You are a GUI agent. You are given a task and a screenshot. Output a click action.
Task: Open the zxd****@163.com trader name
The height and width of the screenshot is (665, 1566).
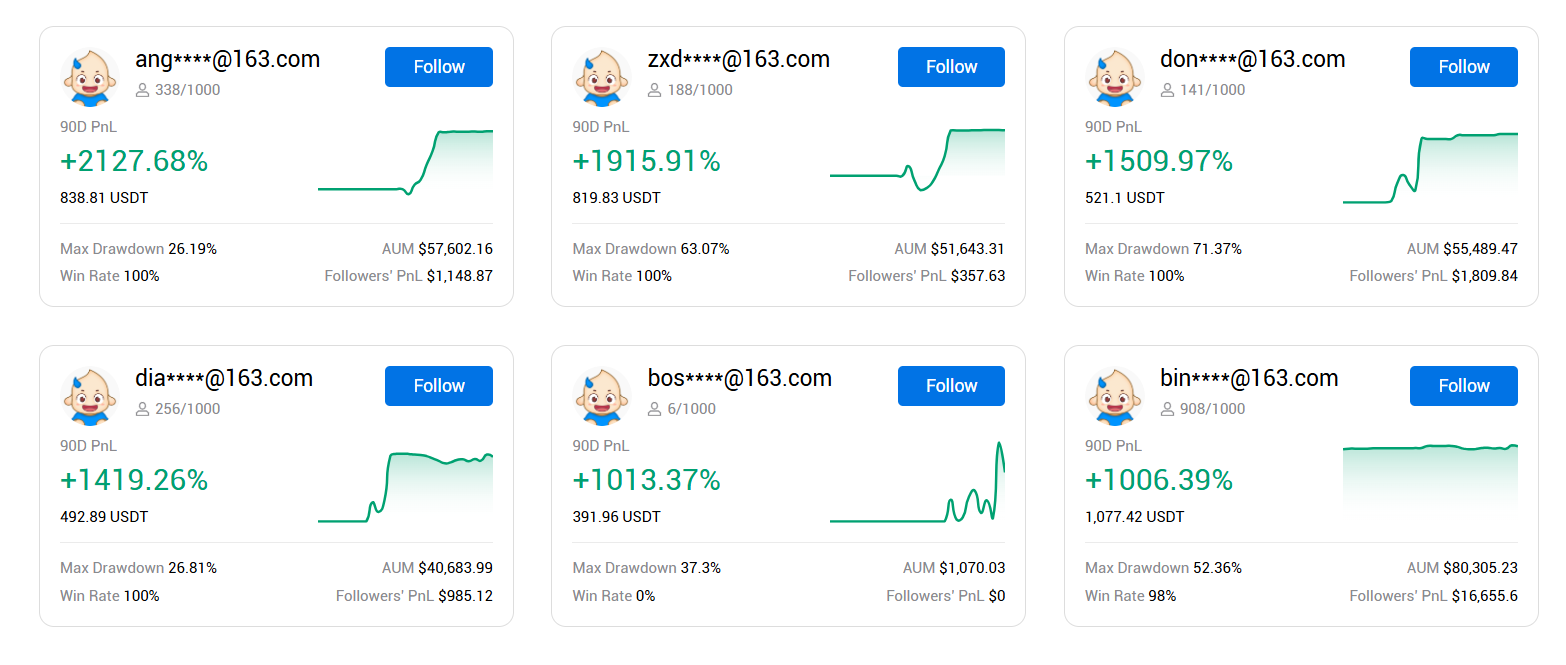pos(739,60)
